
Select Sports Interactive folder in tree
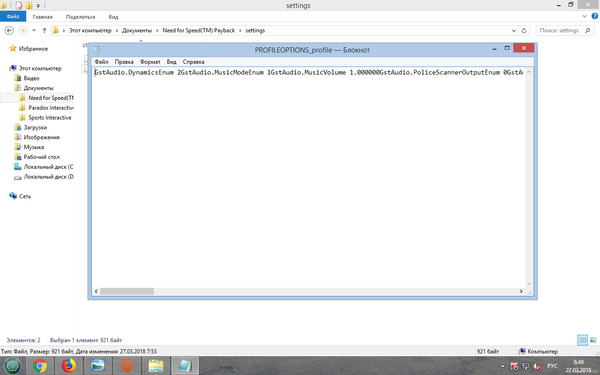click(50, 118)
